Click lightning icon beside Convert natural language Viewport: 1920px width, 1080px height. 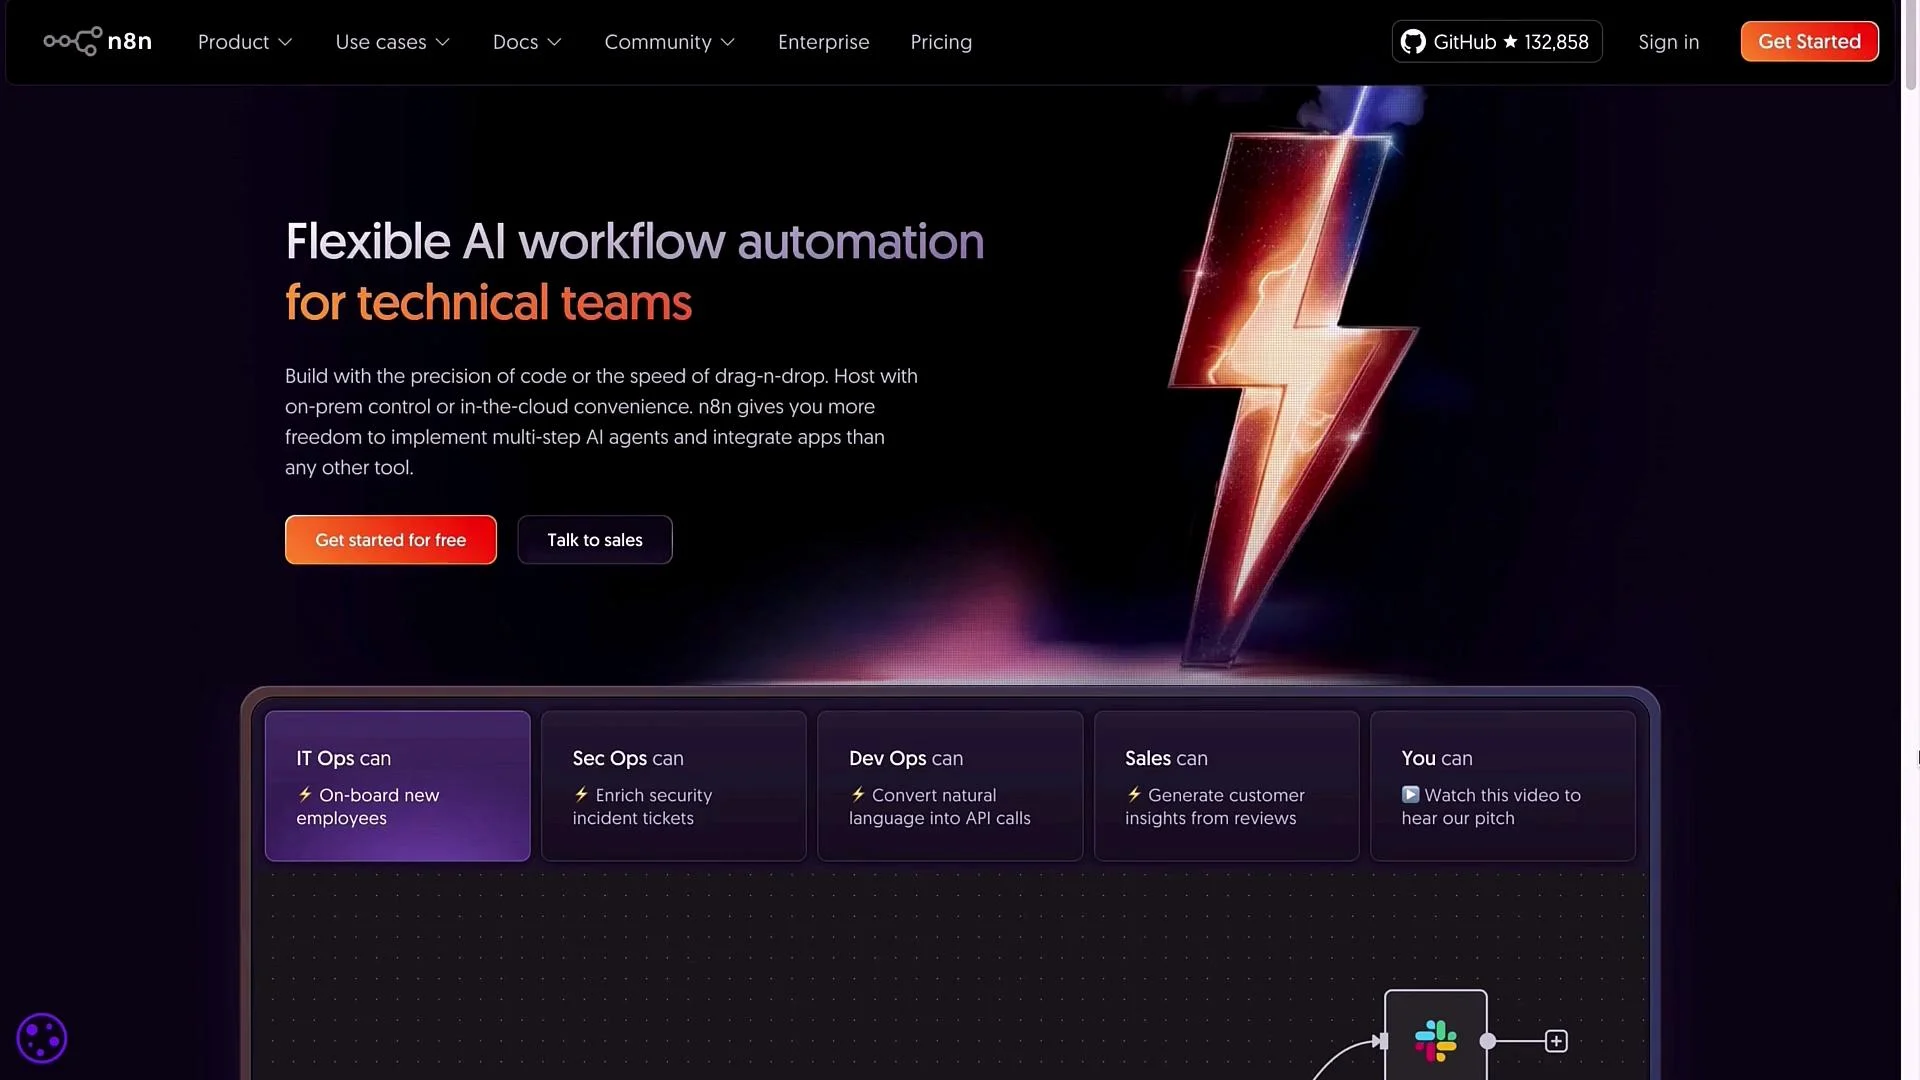point(858,794)
